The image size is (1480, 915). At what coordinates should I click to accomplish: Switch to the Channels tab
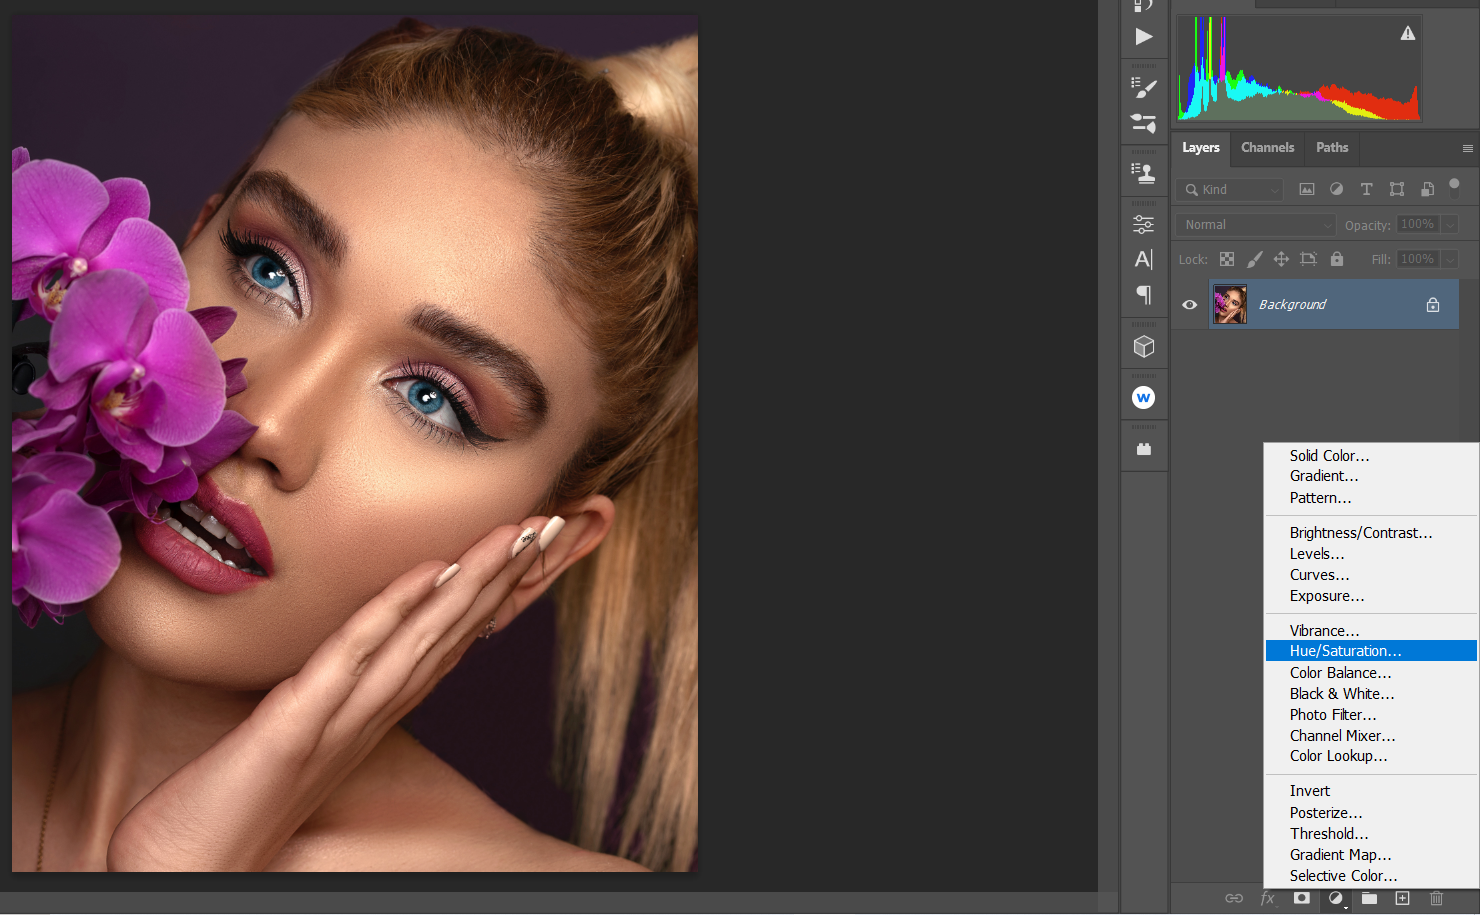pyautogui.click(x=1267, y=147)
